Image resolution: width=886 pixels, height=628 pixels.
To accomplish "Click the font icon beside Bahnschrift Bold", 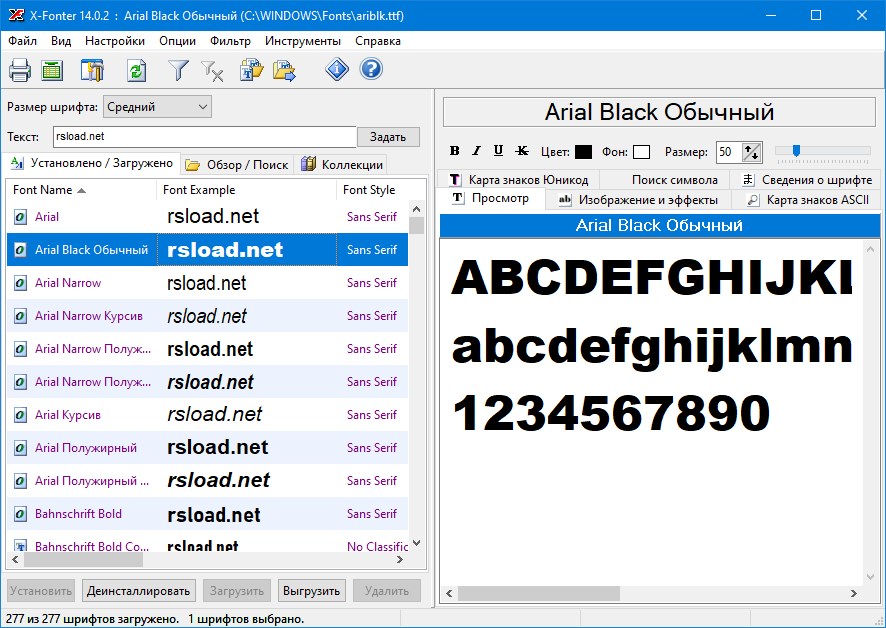I will pyautogui.click(x=20, y=514).
